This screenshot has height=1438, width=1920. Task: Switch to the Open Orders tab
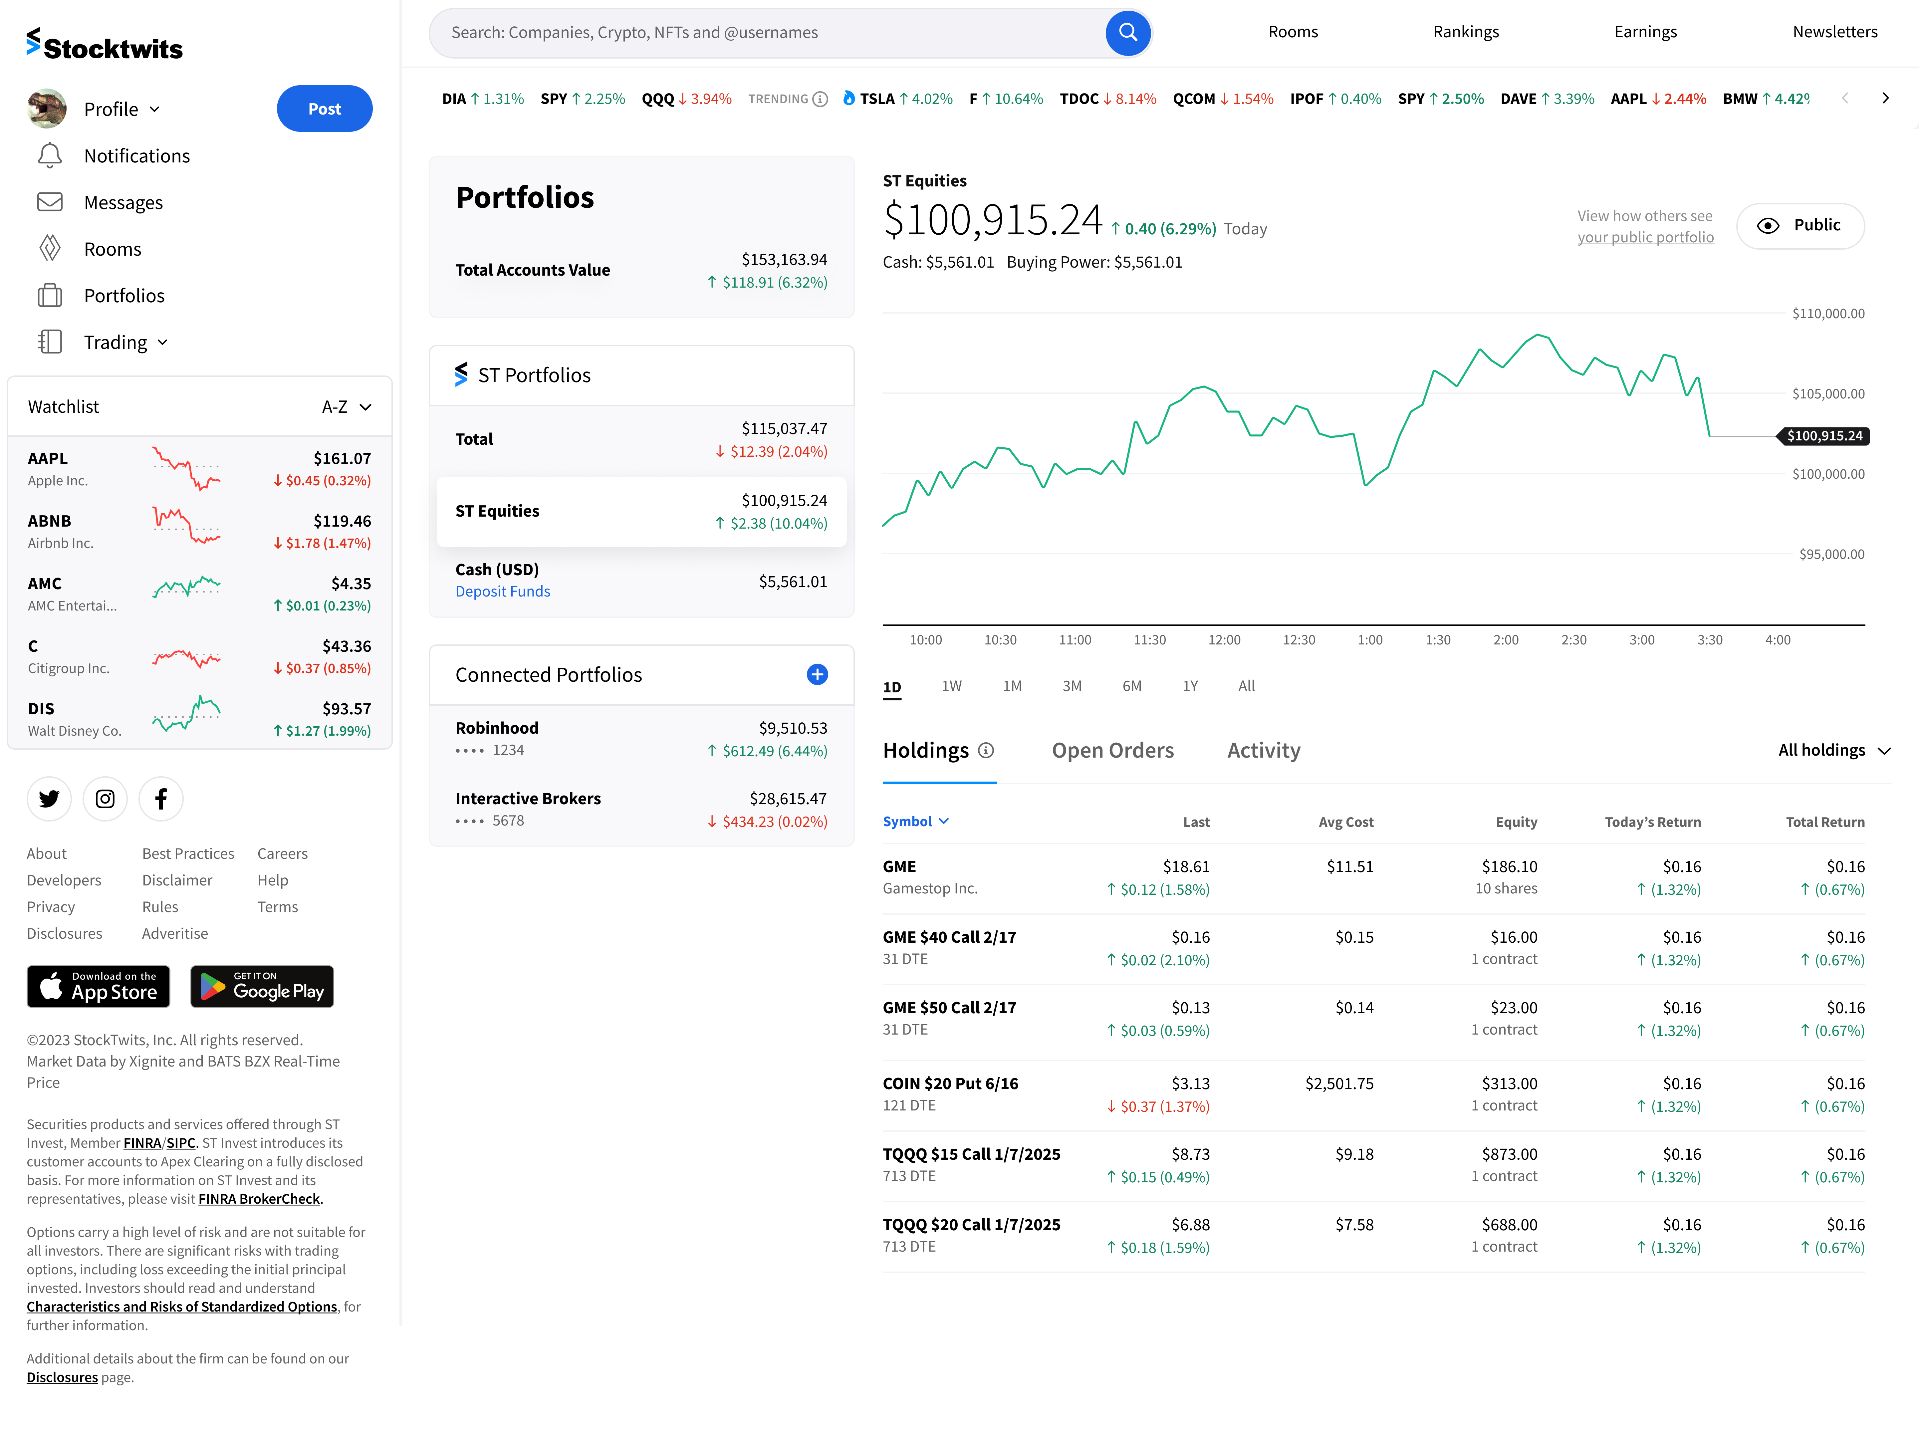[1112, 750]
